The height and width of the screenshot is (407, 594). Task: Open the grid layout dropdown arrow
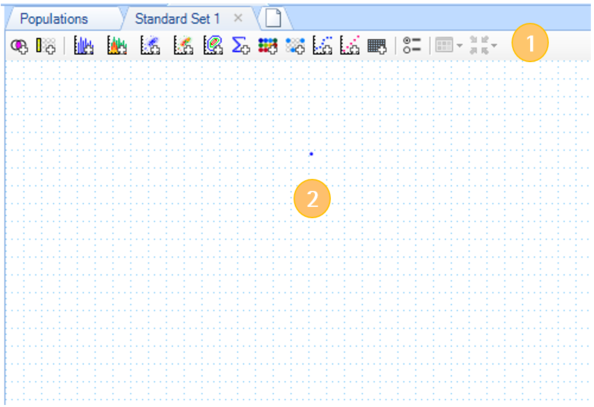(x=460, y=45)
